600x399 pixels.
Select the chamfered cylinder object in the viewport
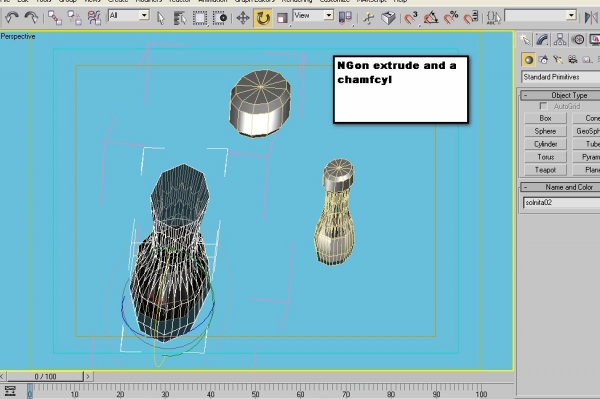point(260,103)
